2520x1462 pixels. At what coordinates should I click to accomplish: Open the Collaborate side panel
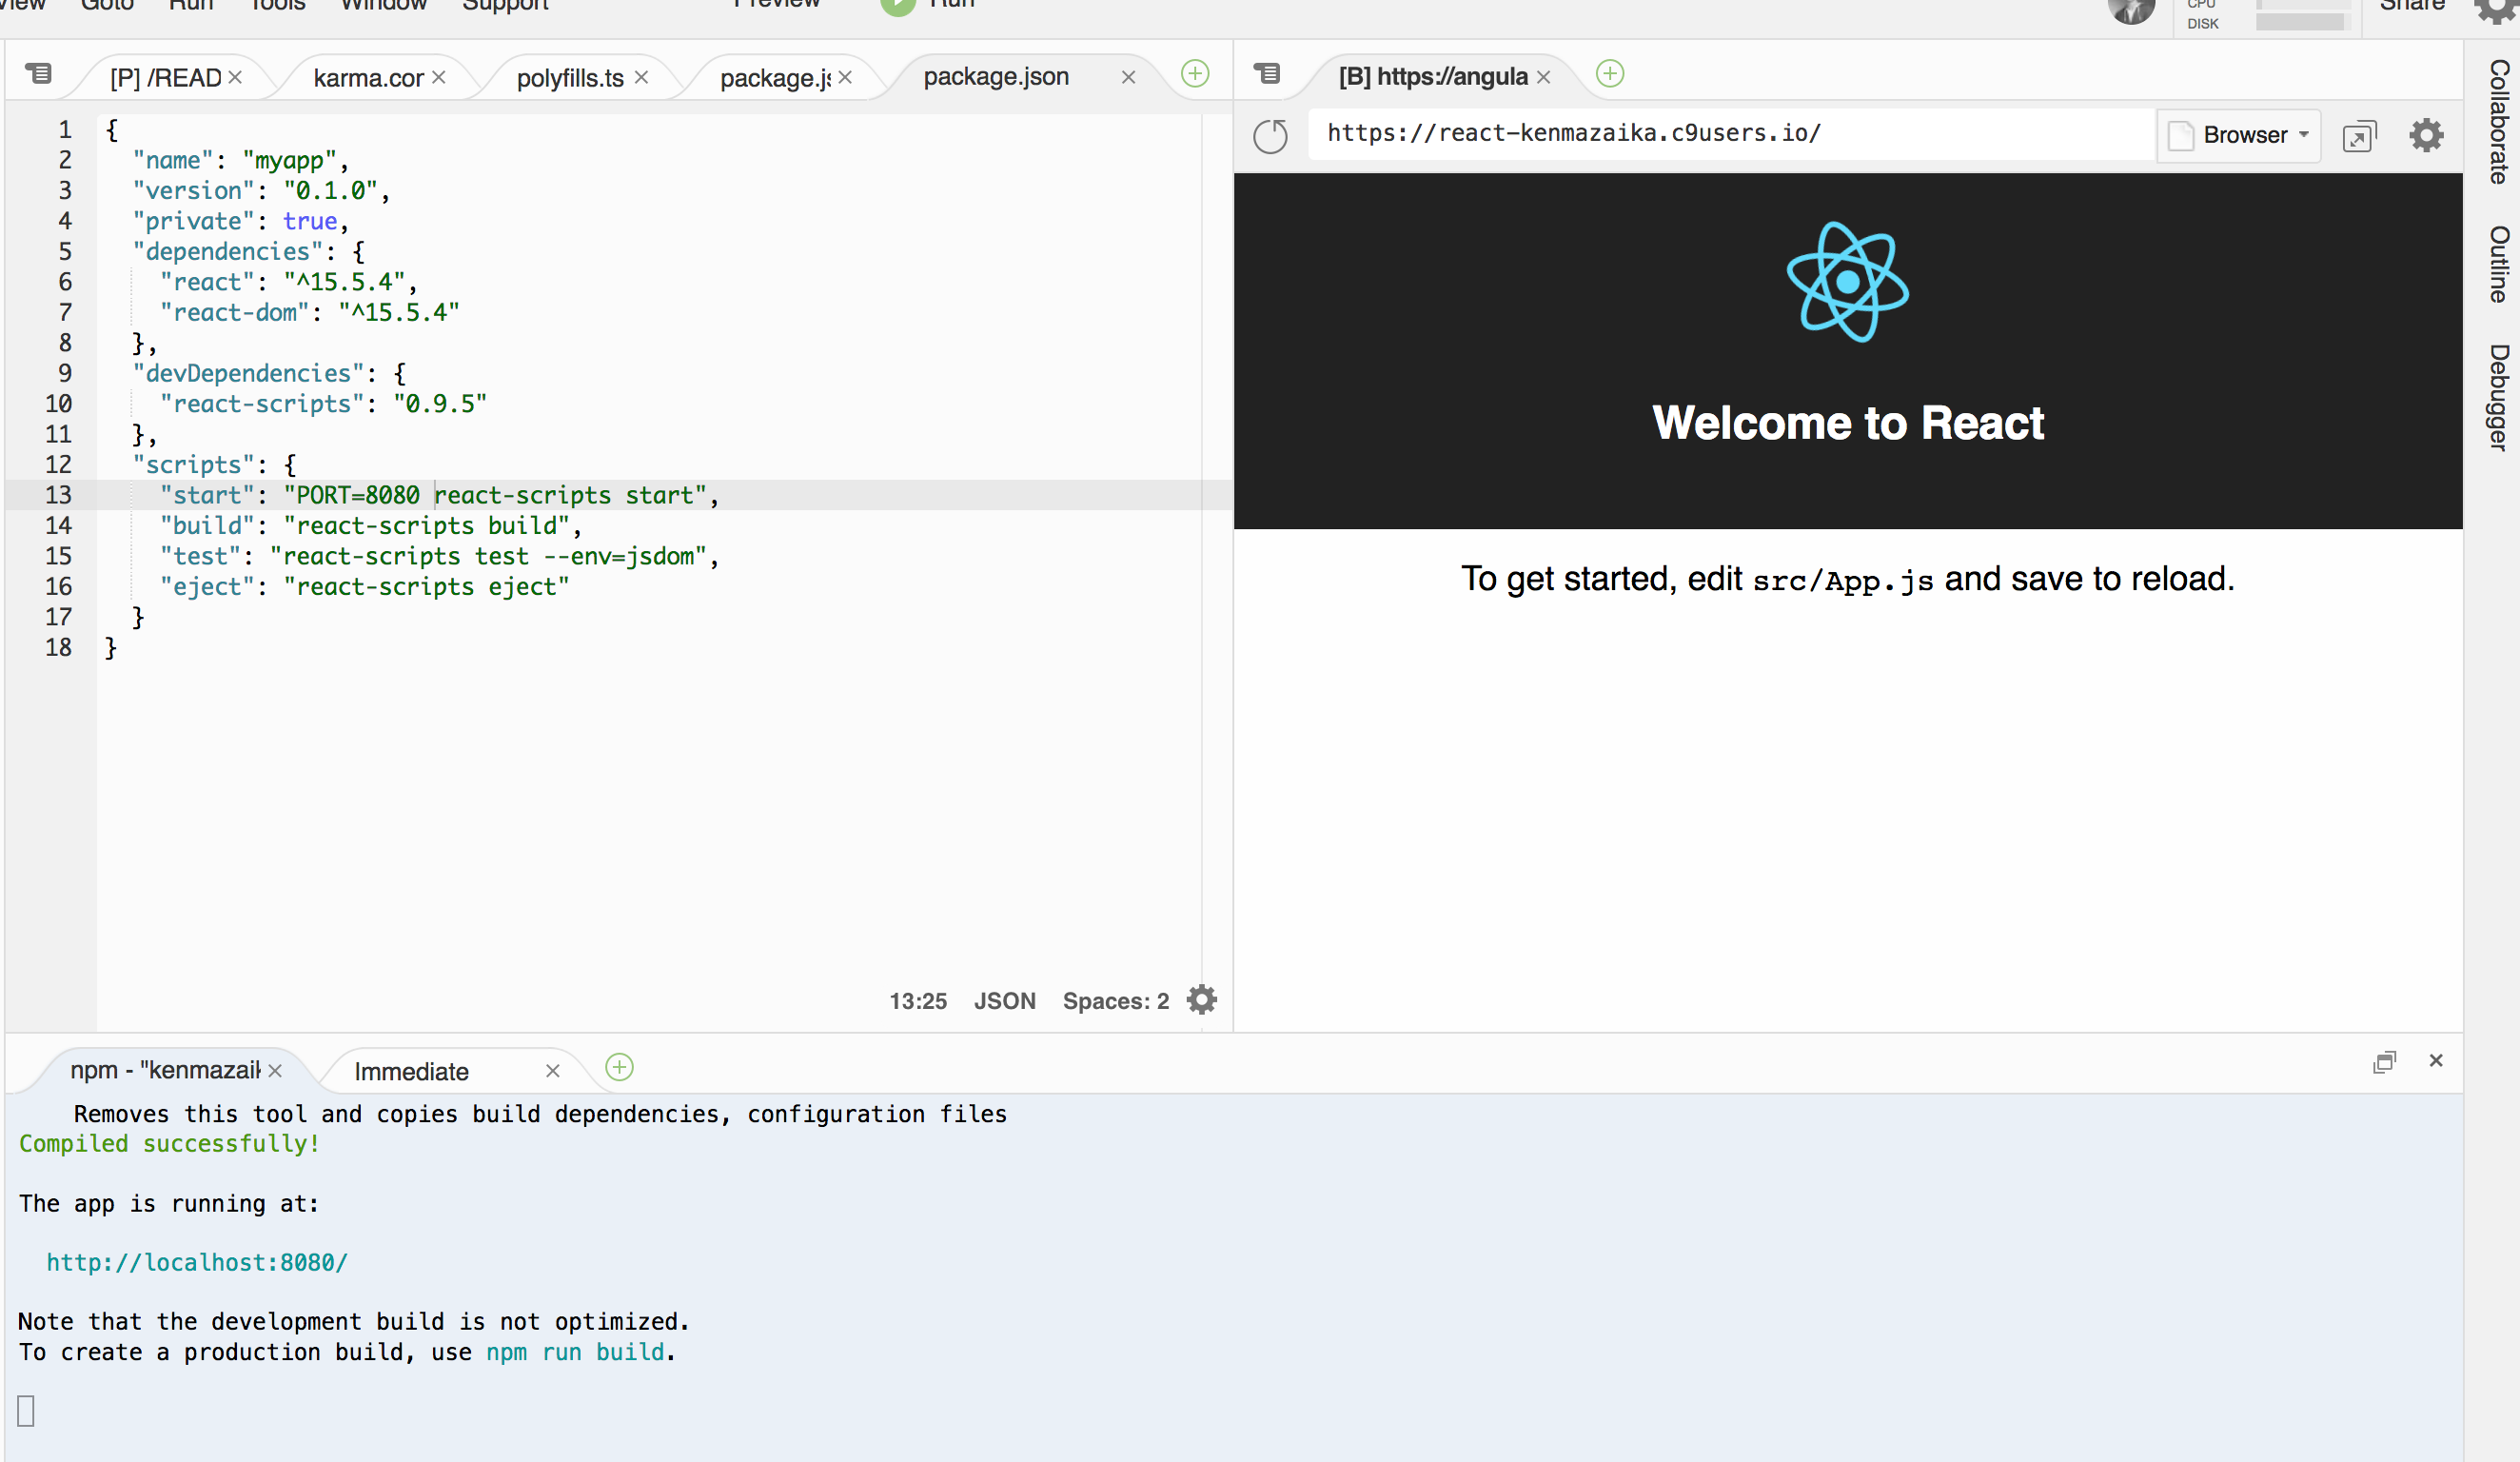tap(2498, 122)
